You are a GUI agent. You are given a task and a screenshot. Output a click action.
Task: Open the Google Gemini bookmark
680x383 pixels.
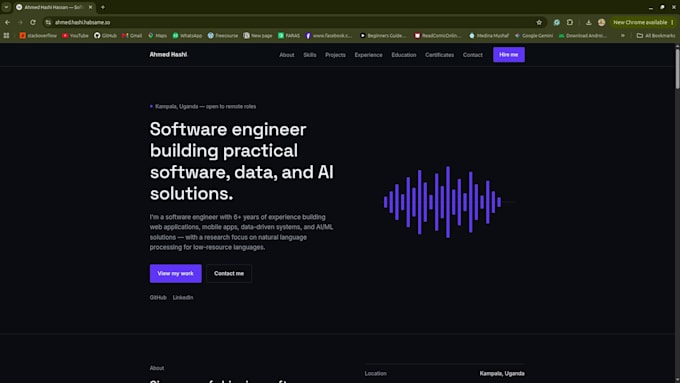(x=534, y=36)
